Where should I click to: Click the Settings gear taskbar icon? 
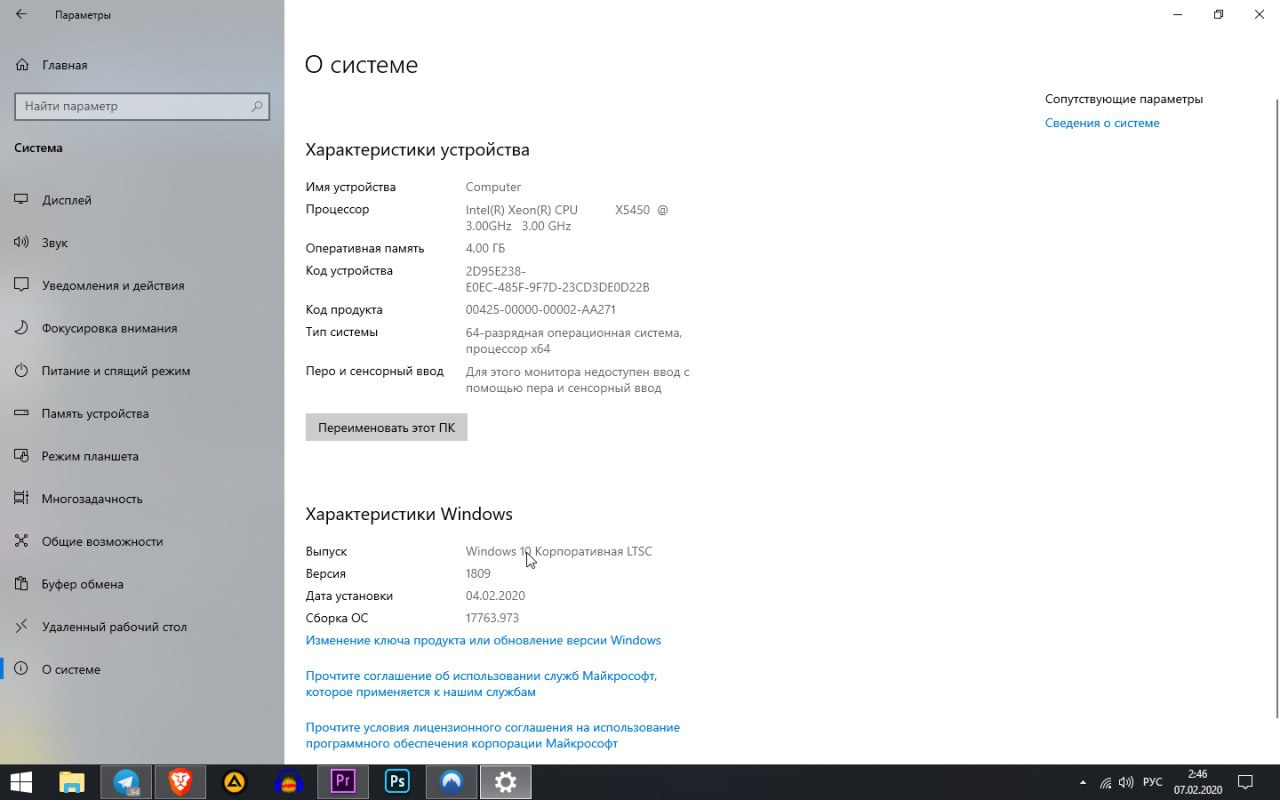pyautogui.click(x=505, y=782)
